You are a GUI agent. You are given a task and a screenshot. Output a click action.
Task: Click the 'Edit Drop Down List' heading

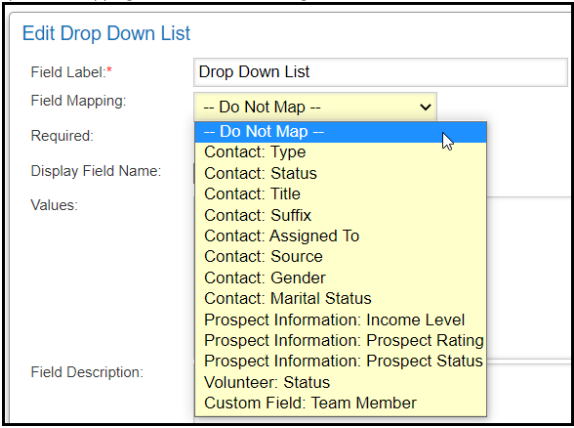pyautogui.click(x=106, y=34)
